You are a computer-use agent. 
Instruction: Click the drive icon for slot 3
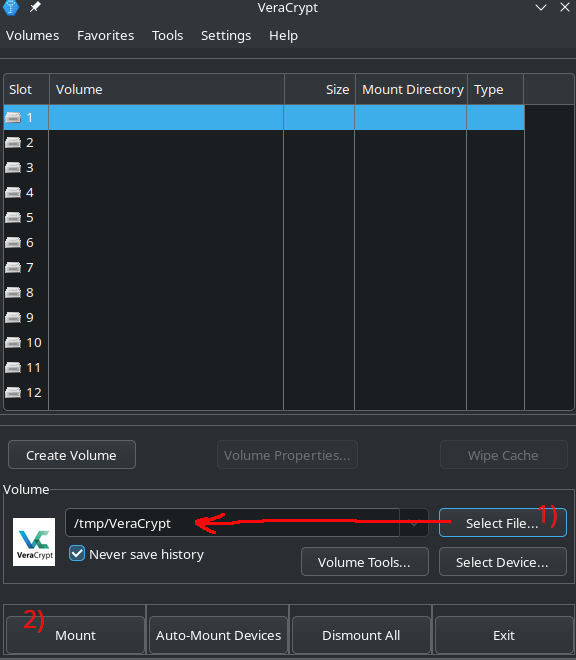pyautogui.click(x=13, y=168)
